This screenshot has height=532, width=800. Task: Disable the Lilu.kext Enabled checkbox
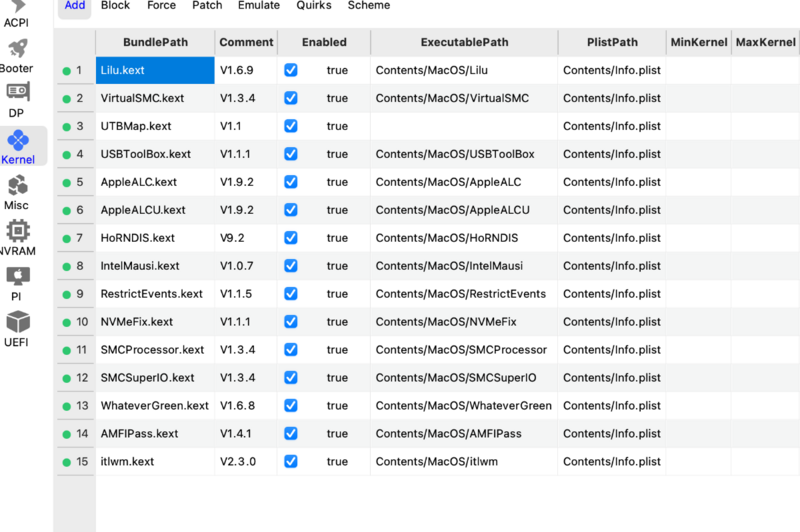(x=291, y=70)
